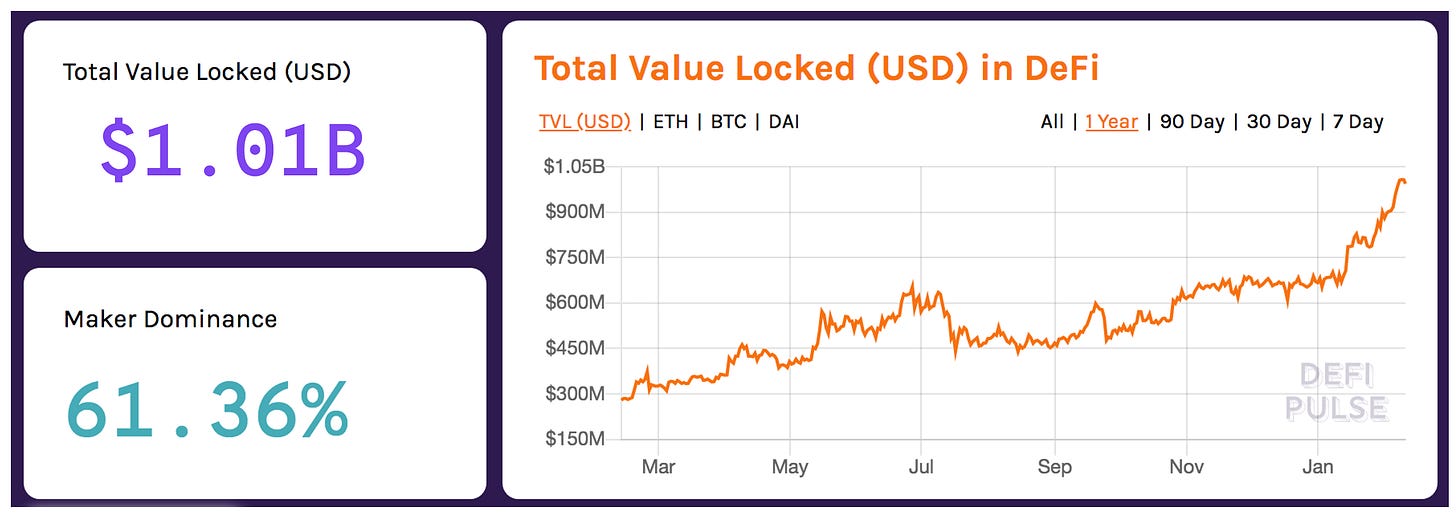Show All time range
Image resolution: width=1456 pixels, height=518 pixels.
(1051, 122)
